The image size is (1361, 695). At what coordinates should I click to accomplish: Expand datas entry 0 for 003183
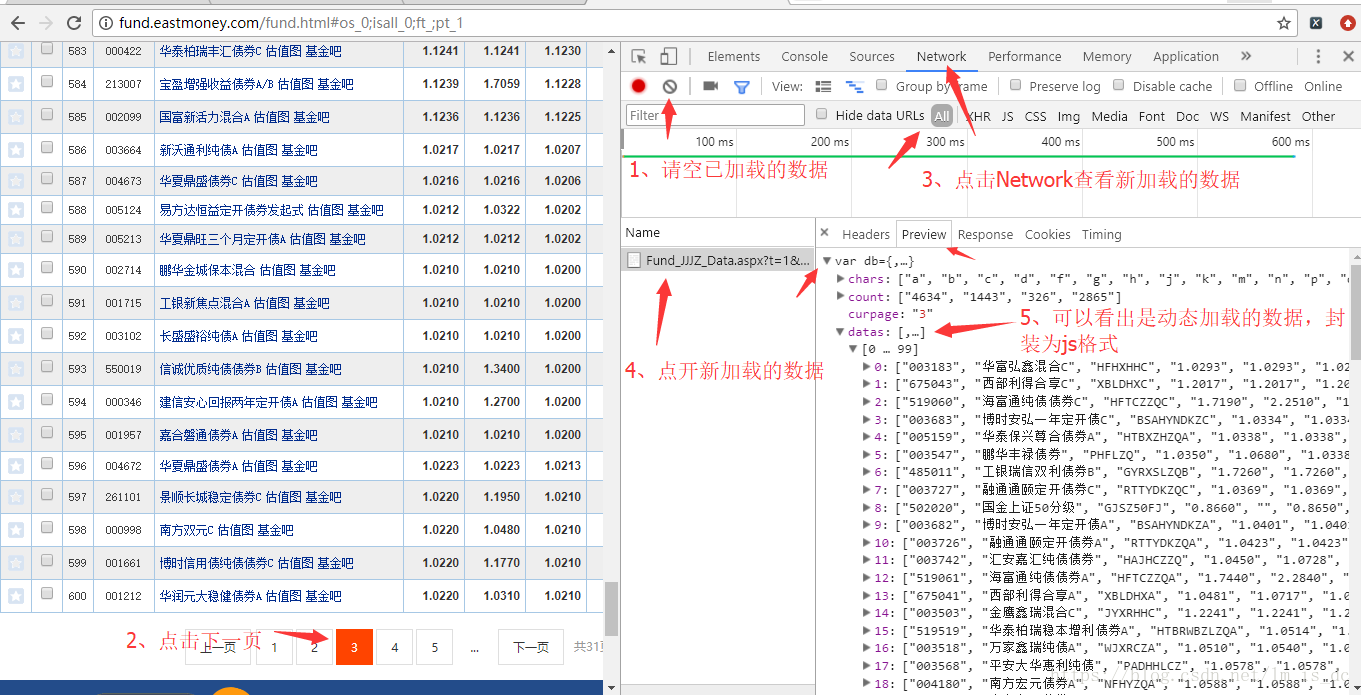[866, 367]
